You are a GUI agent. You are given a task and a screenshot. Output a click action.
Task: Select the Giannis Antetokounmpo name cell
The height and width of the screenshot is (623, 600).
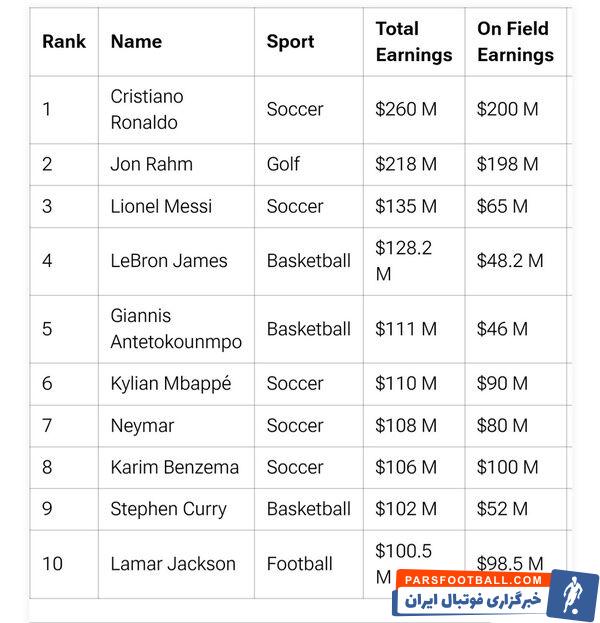click(x=175, y=329)
